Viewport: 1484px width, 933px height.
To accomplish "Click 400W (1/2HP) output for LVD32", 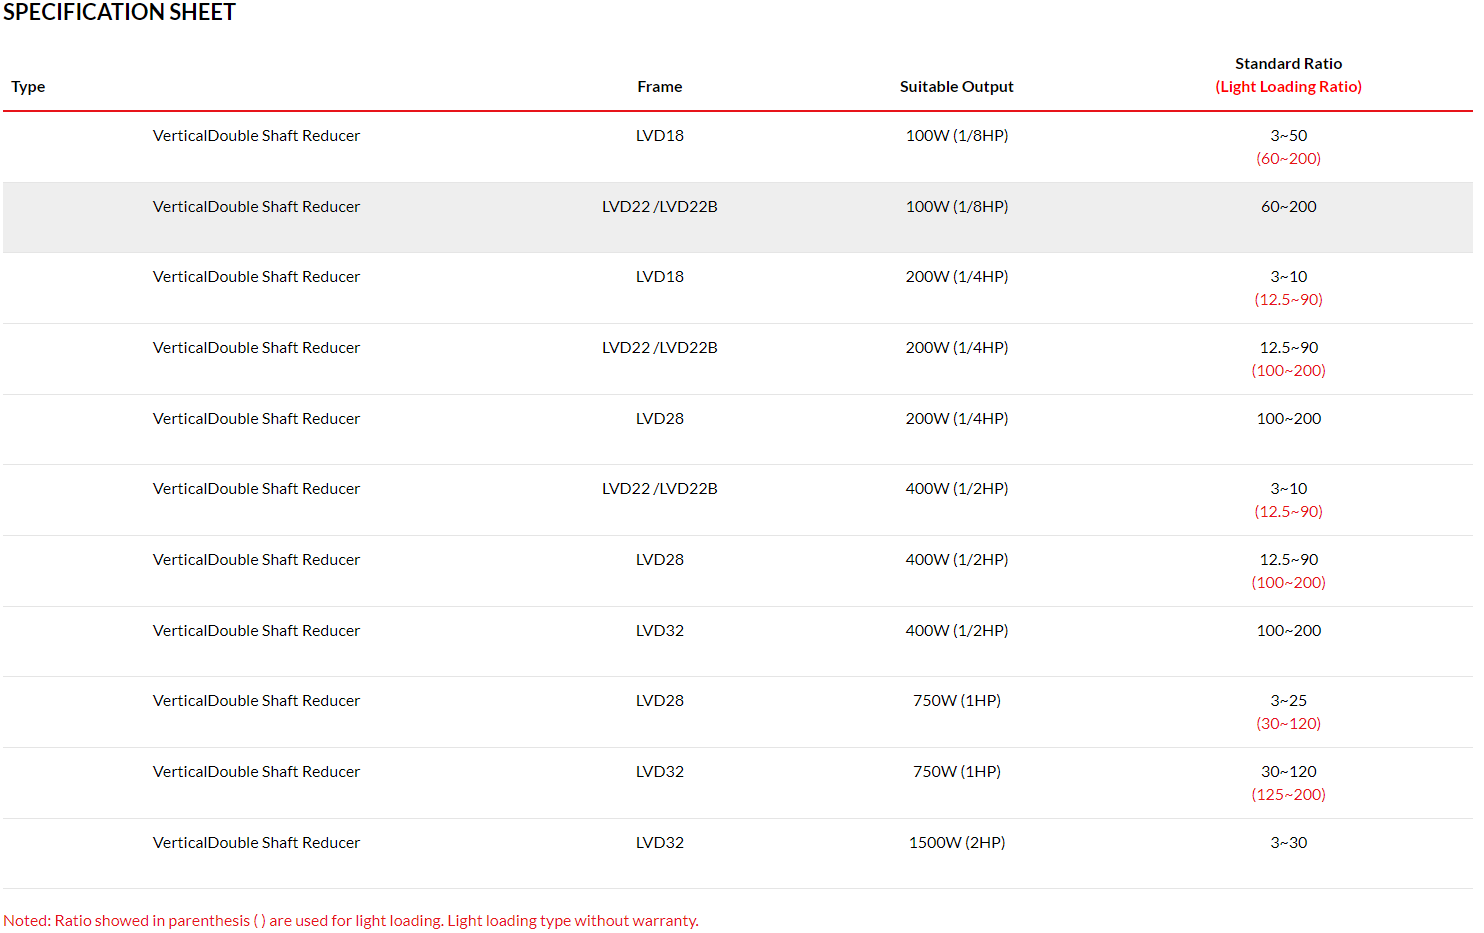I will [x=957, y=631].
